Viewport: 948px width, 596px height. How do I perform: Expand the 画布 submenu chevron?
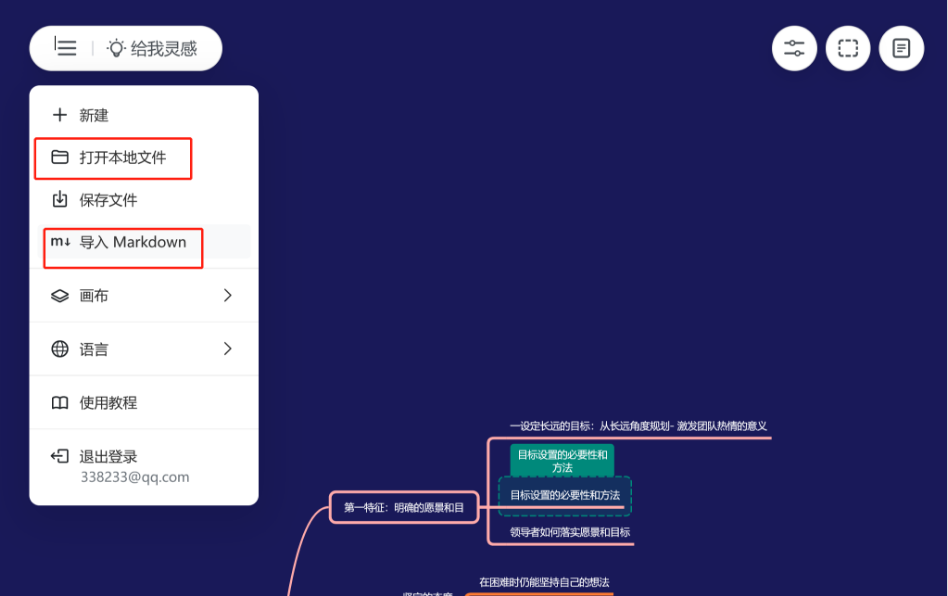coord(227,296)
